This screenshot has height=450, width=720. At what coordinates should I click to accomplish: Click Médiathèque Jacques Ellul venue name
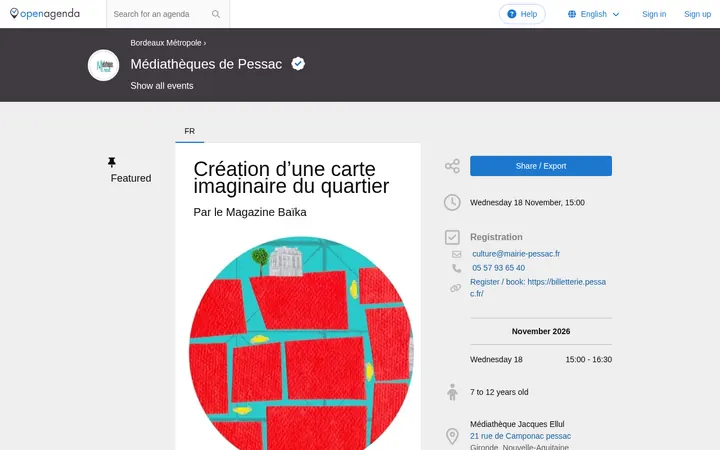tap(517, 424)
